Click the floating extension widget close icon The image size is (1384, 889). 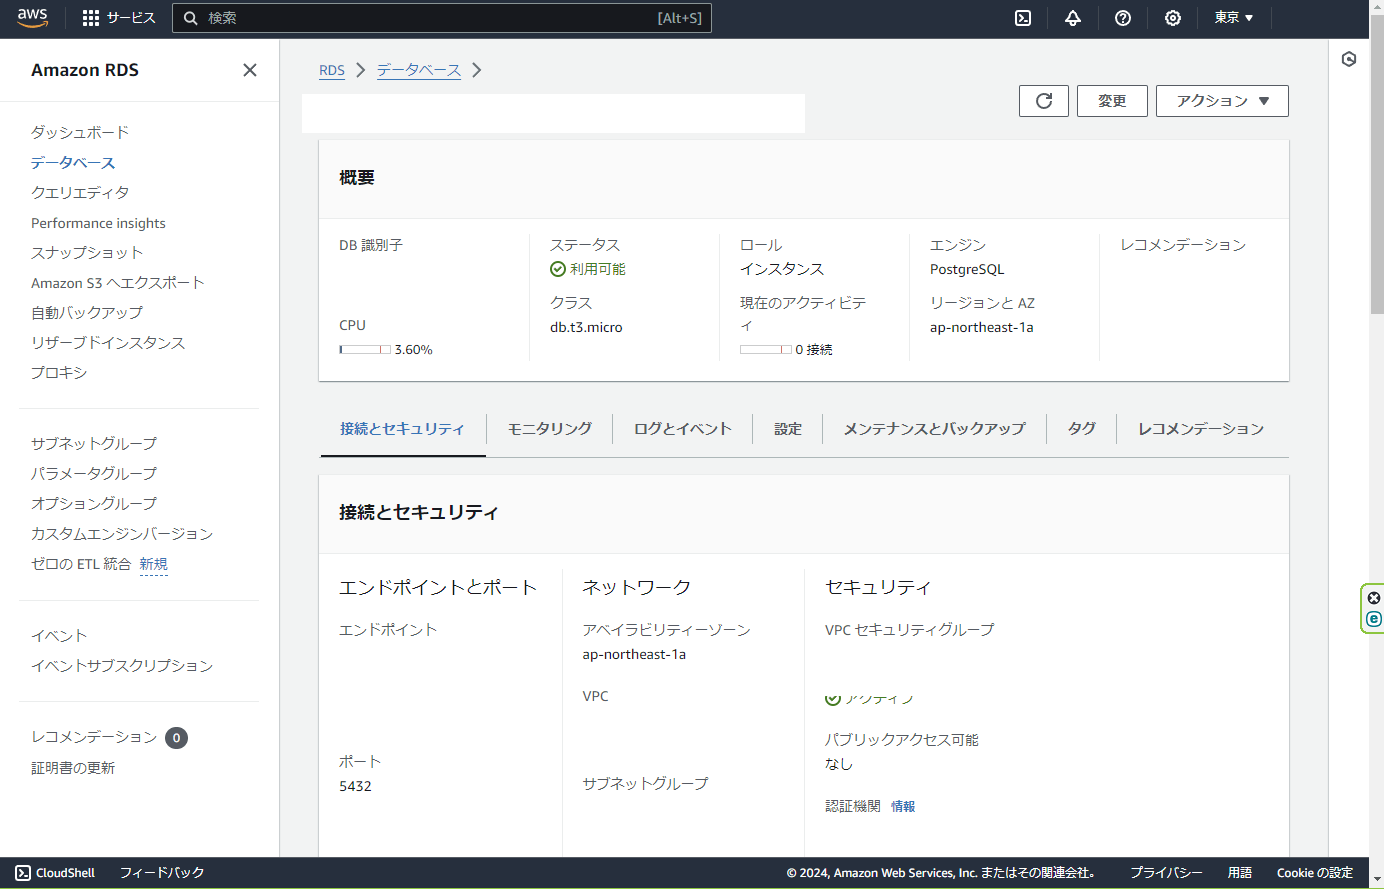point(1374,598)
